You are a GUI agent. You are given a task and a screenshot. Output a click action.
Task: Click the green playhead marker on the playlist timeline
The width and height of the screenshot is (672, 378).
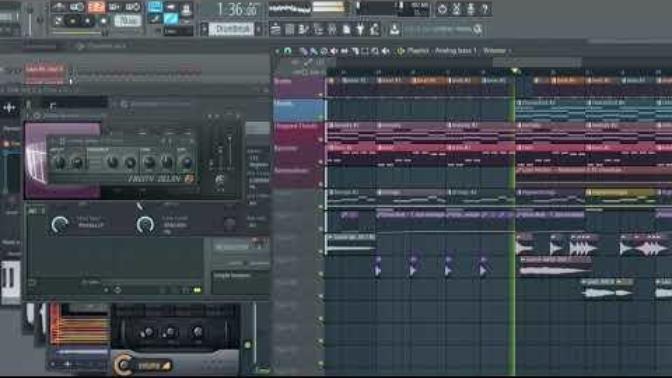(x=515, y=71)
